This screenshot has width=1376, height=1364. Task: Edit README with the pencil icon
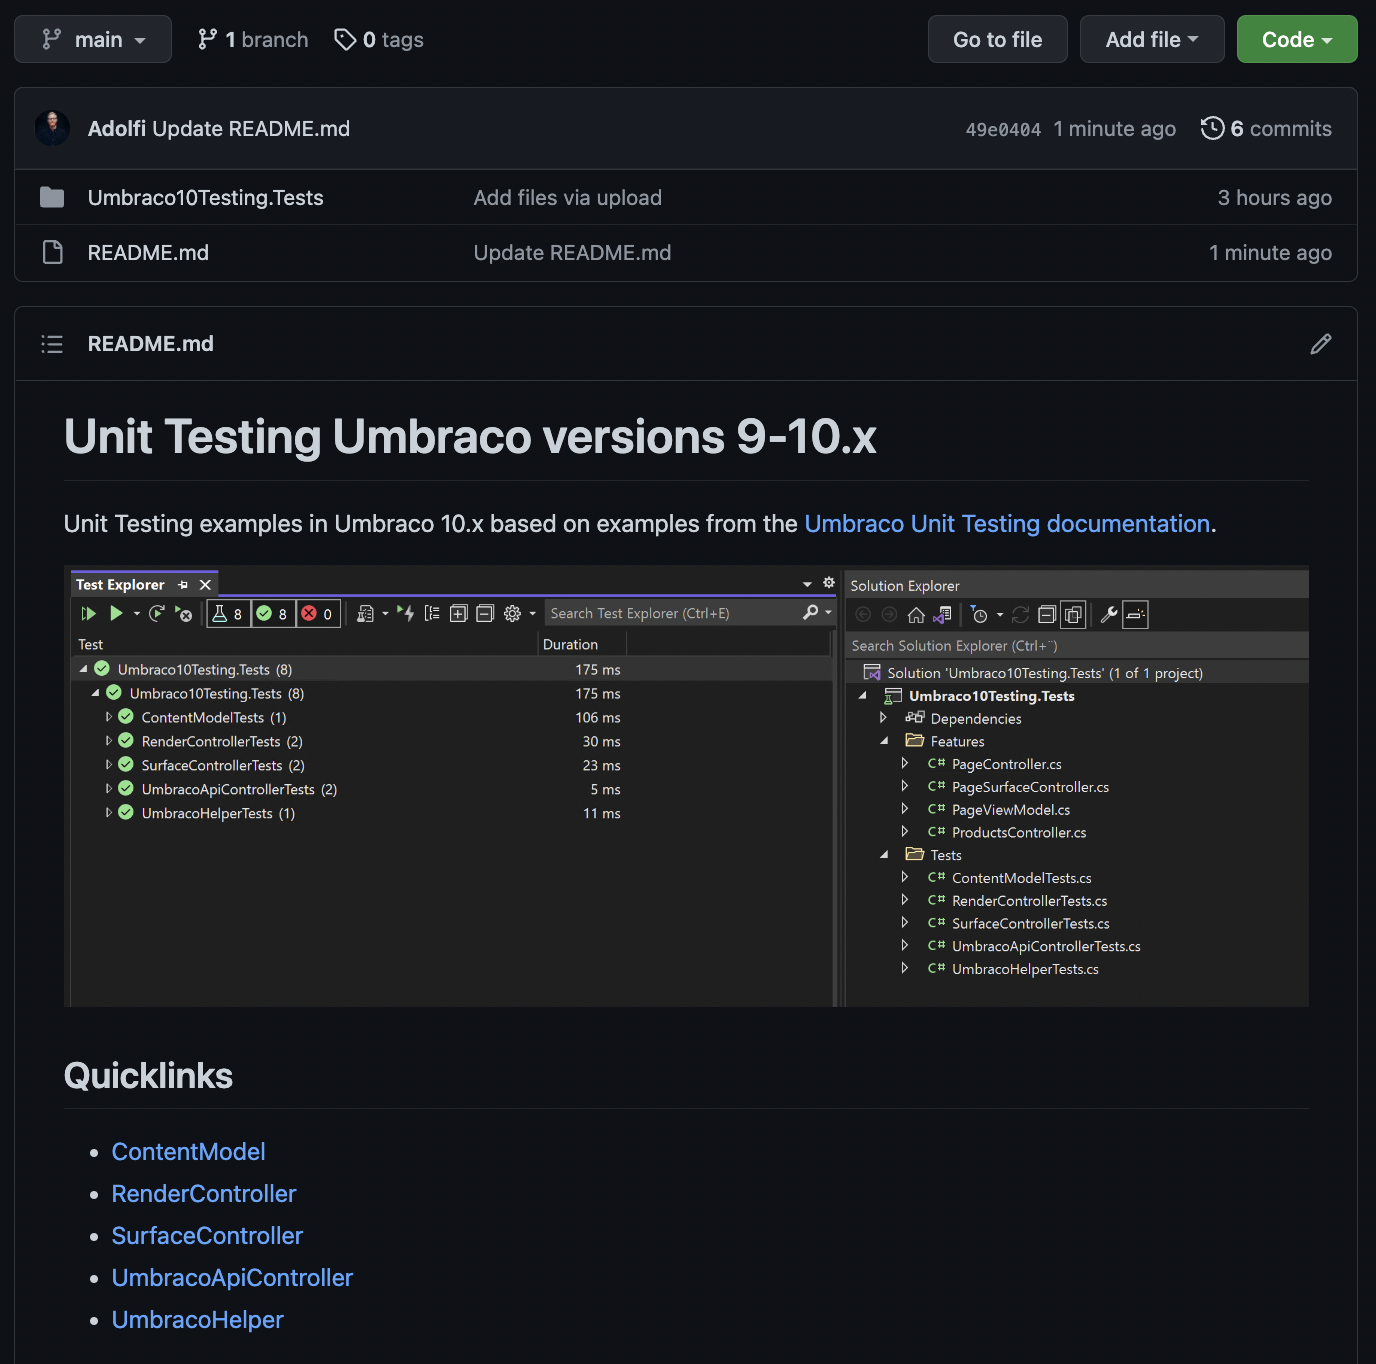coord(1321,344)
